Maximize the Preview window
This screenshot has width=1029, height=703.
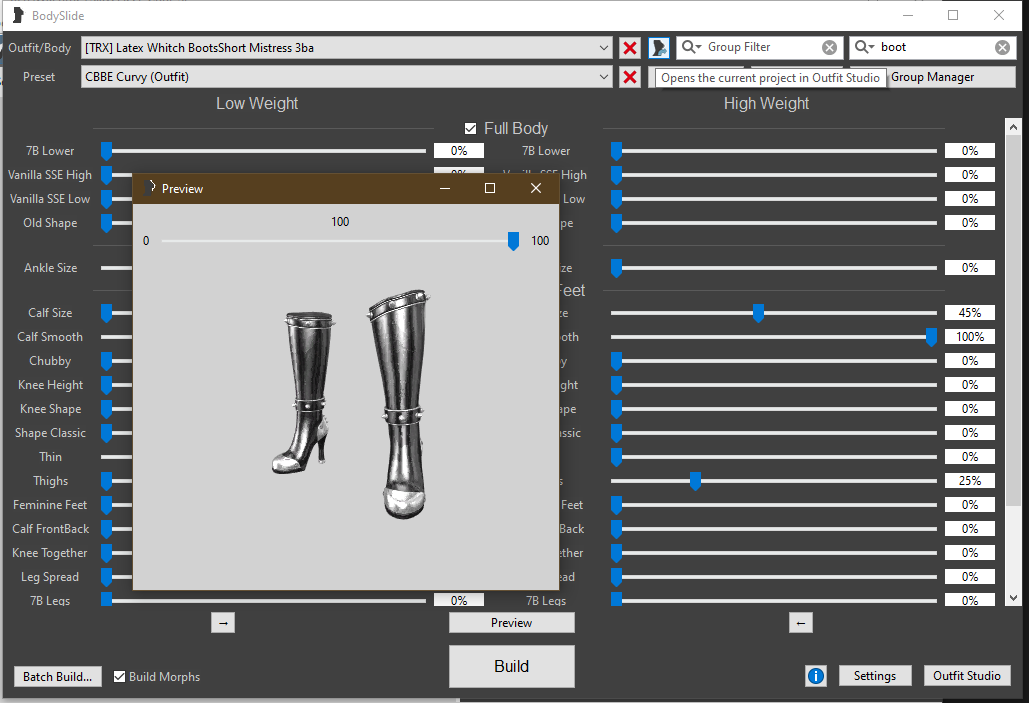pyautogui.click(x=490, y=188)
